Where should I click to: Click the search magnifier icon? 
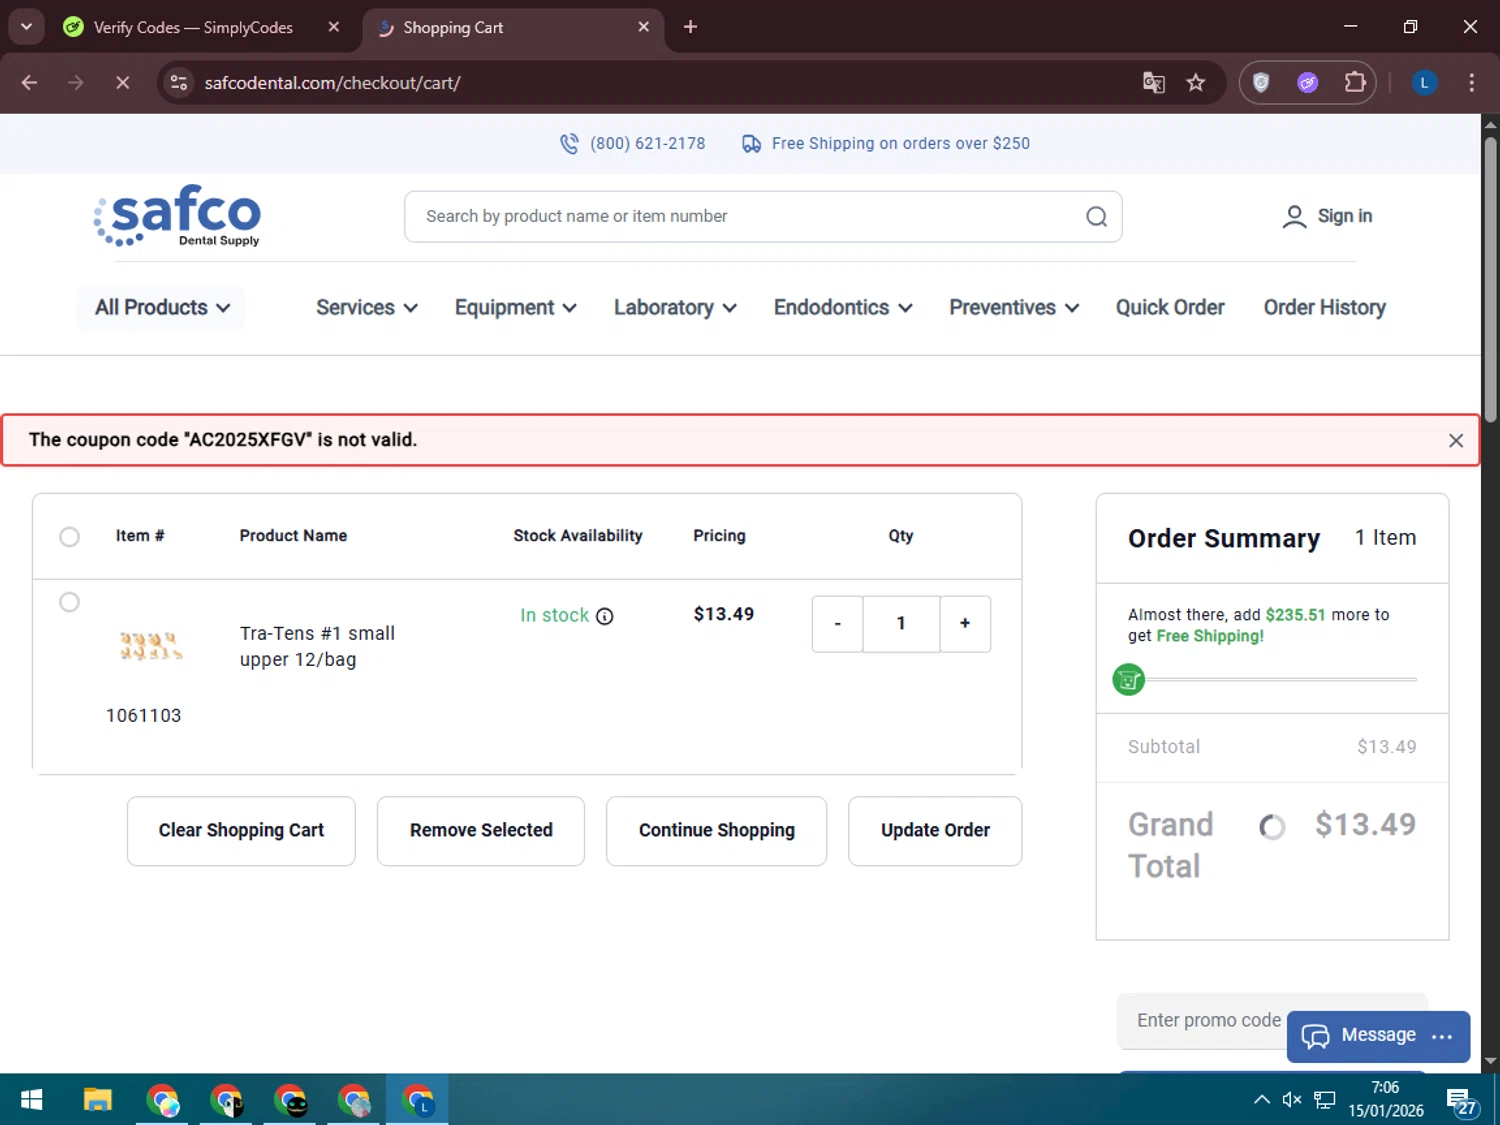pos(1096,217)
